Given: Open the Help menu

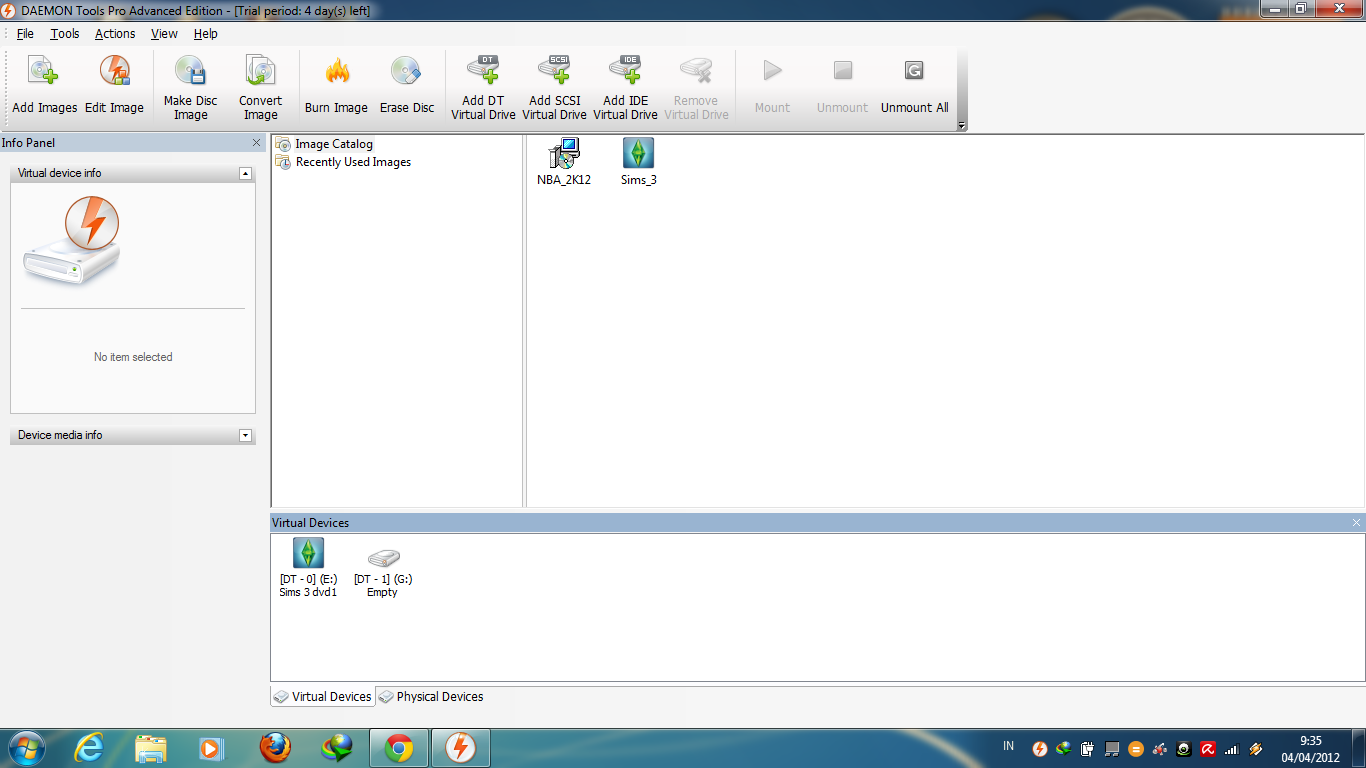Looking at the screenshot, I should point(206,33).
